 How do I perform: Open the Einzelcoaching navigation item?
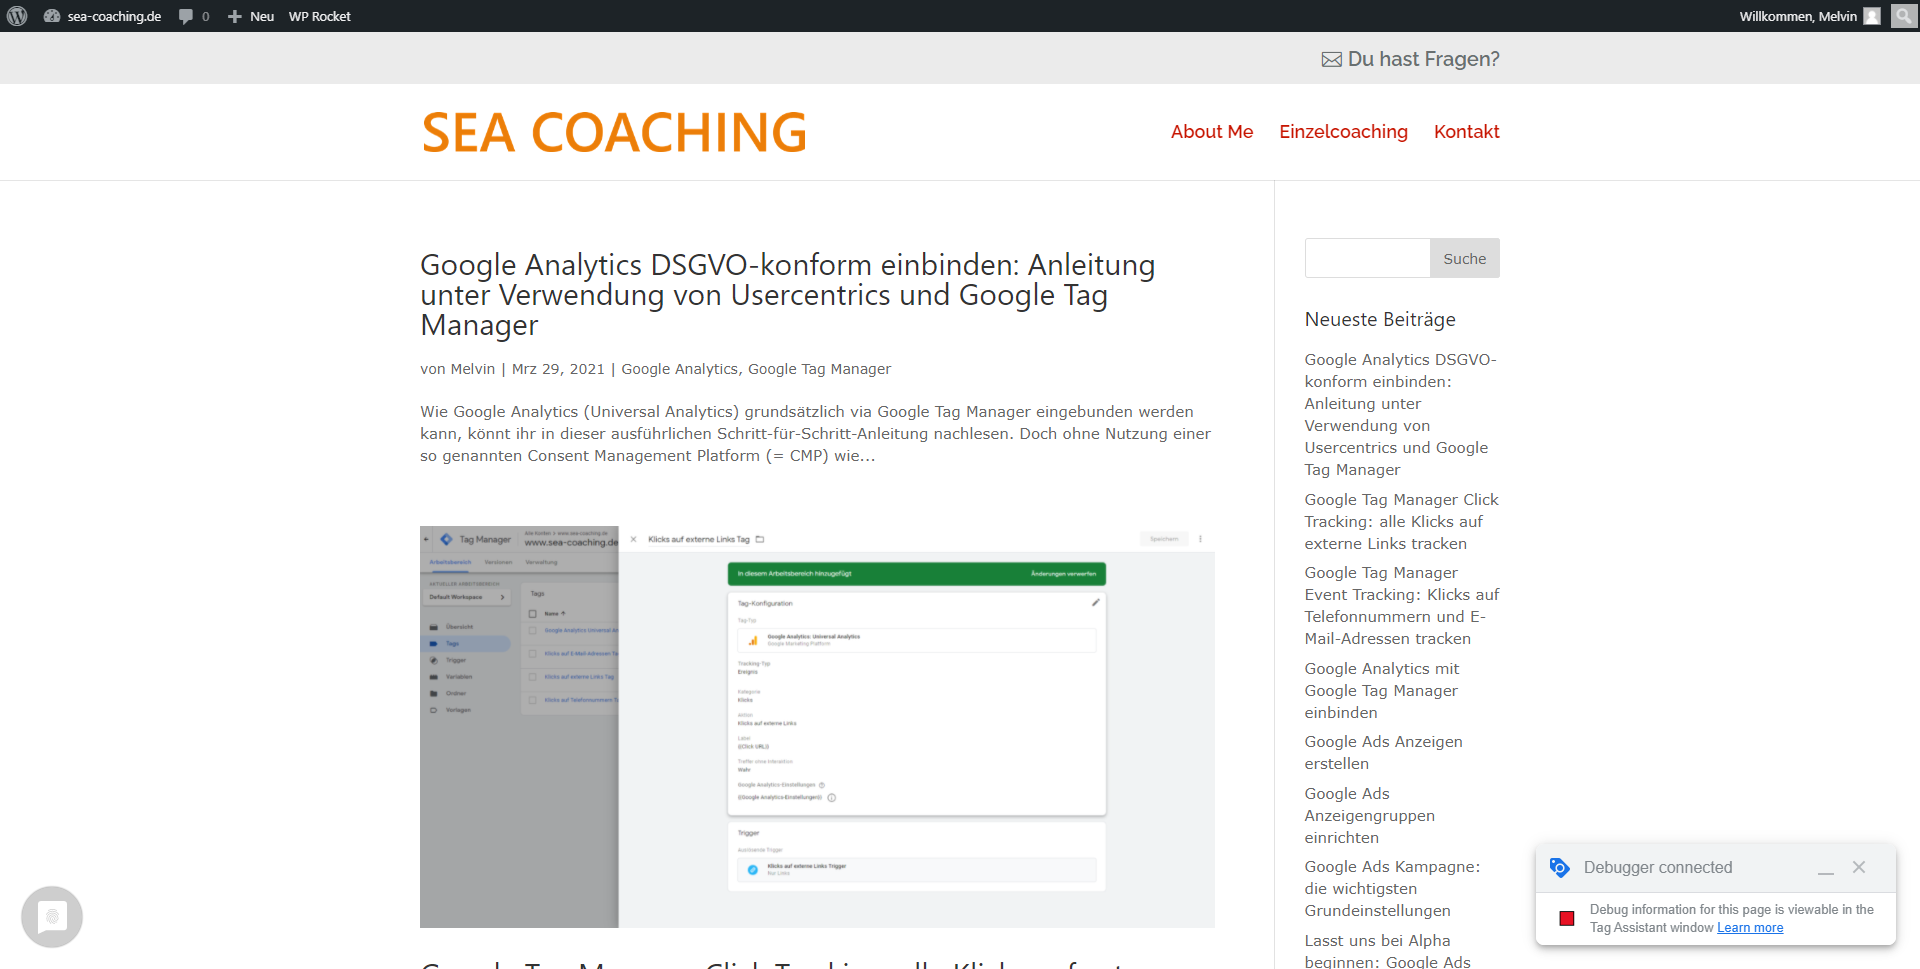tap(1343, 132)
